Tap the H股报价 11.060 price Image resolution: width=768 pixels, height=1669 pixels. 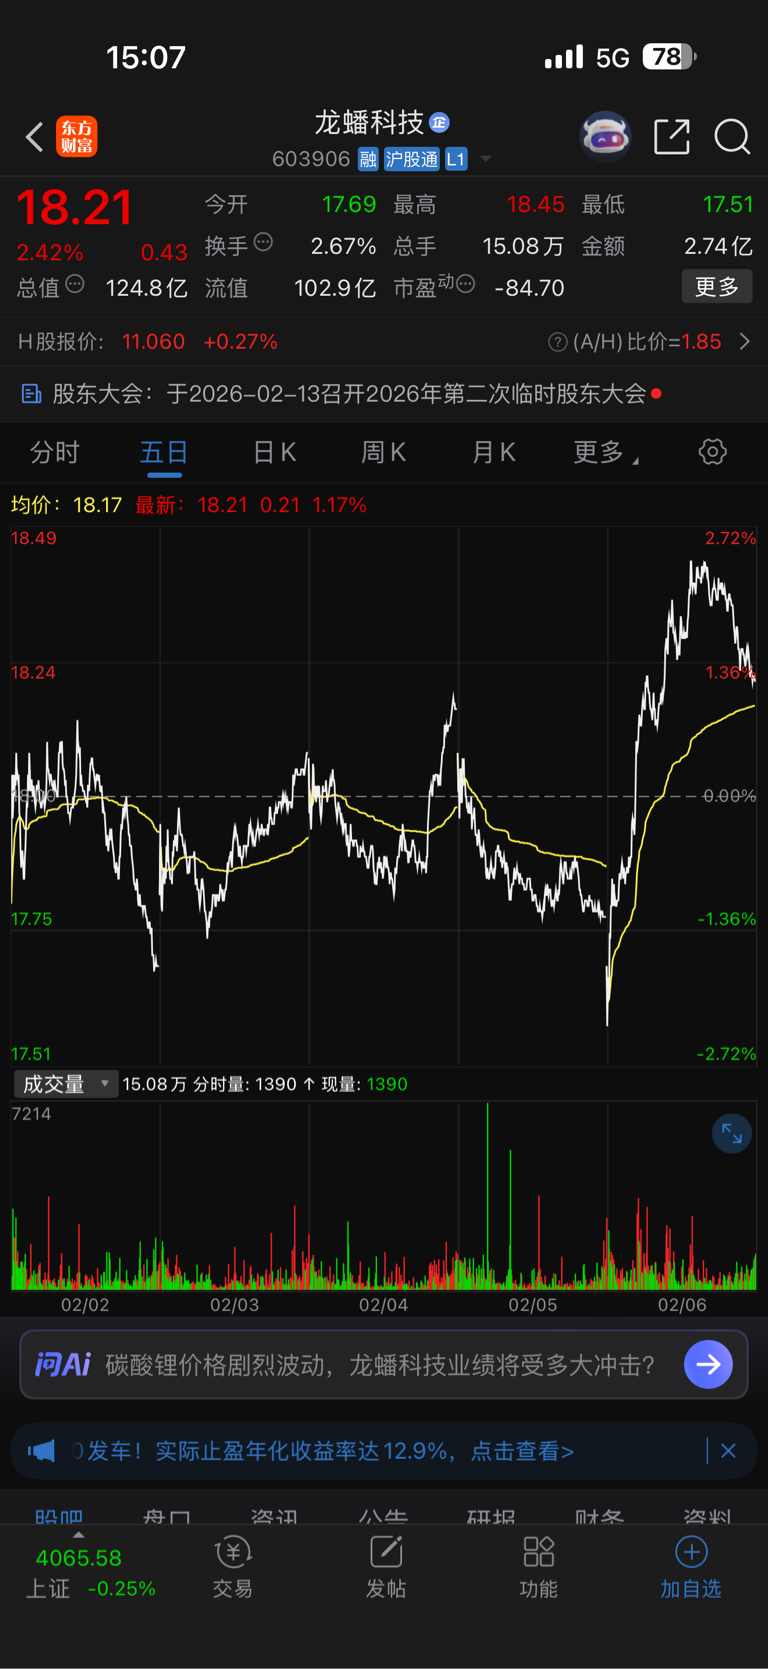153,342
